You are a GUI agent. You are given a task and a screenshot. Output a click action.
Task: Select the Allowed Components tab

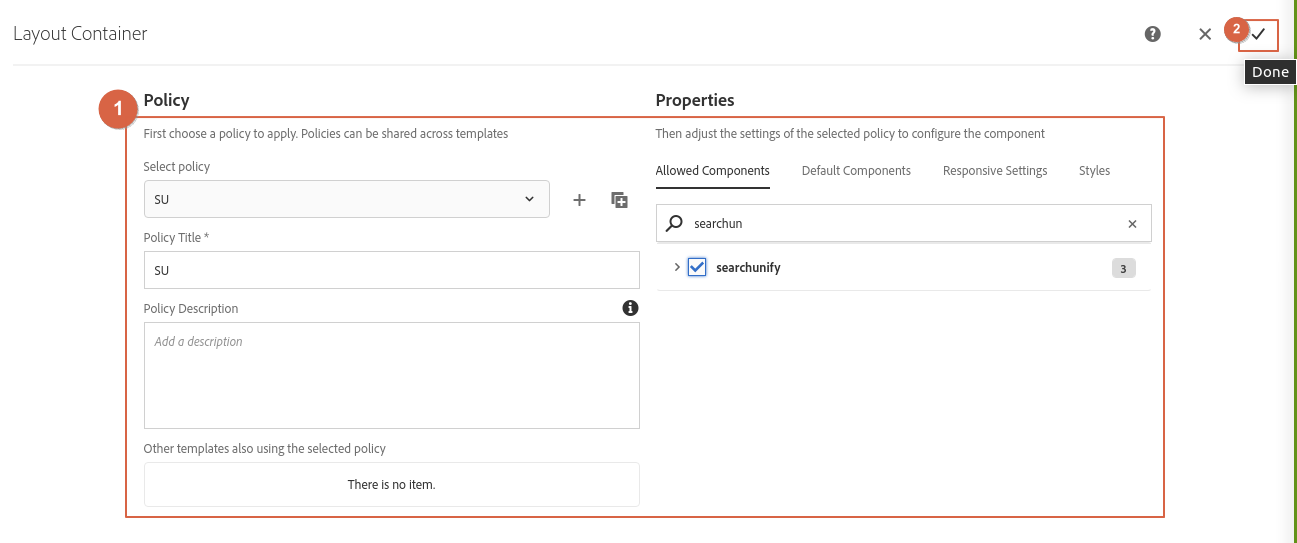pos(712,171)
